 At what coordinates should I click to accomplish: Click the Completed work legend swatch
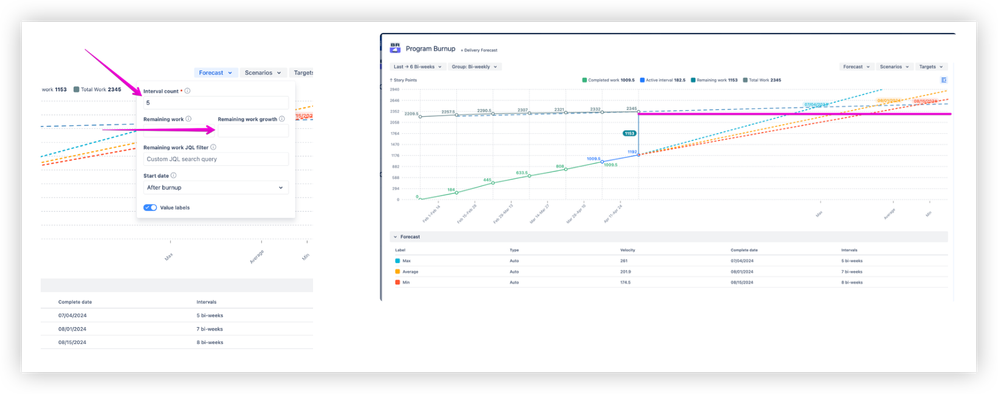click(x=584, y=80)
